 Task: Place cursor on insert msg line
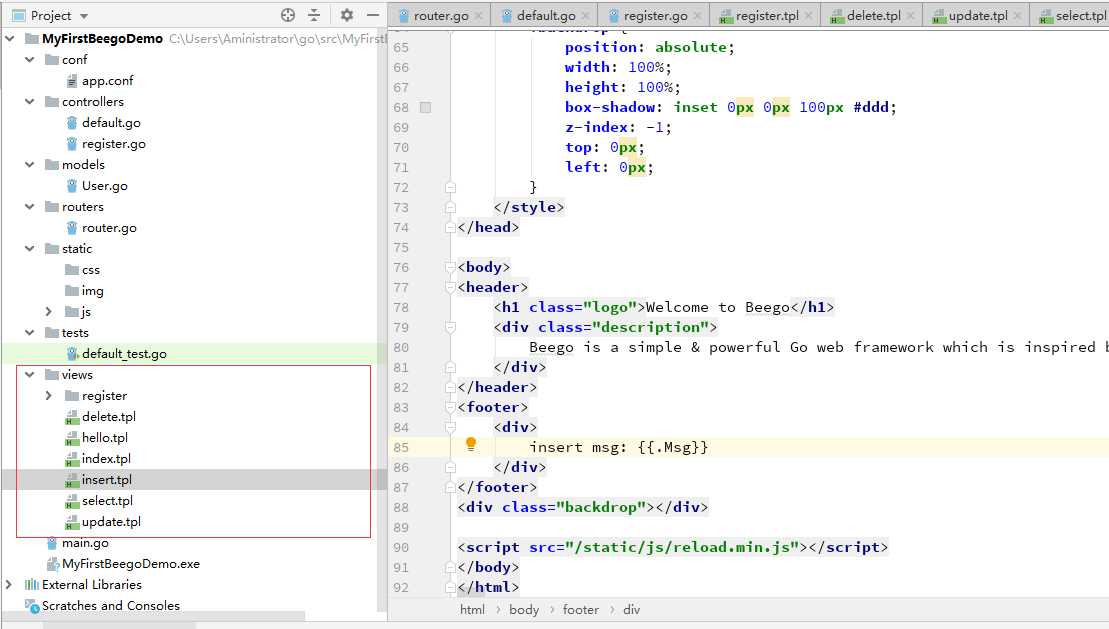click(618, 447)
